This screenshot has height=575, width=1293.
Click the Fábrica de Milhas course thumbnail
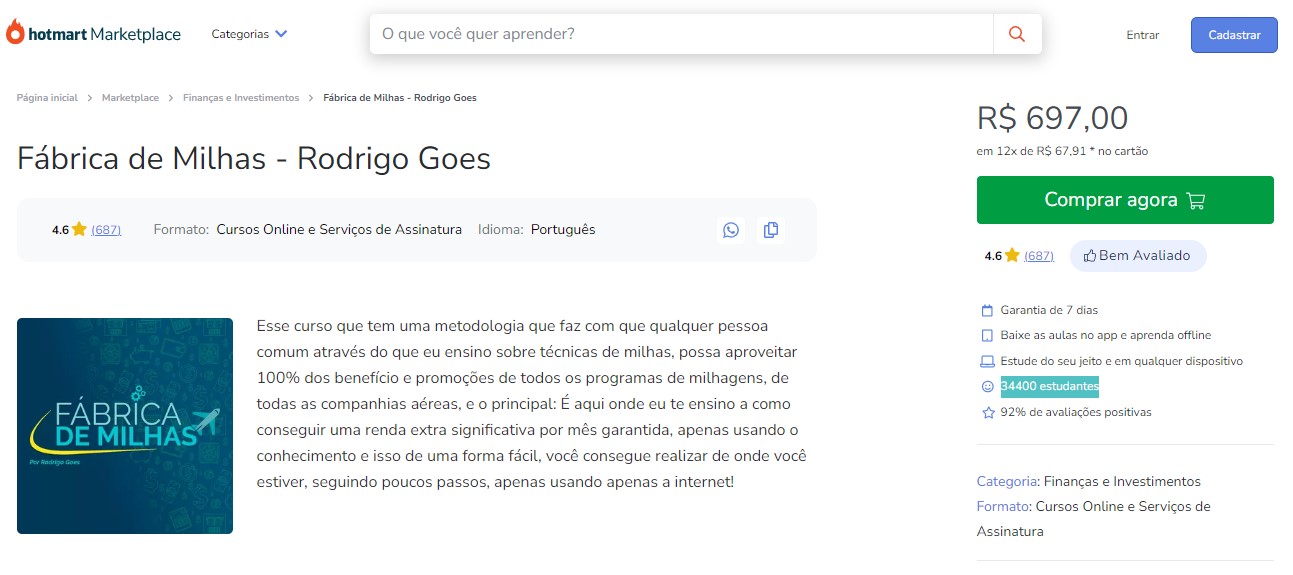coord(125,426)
